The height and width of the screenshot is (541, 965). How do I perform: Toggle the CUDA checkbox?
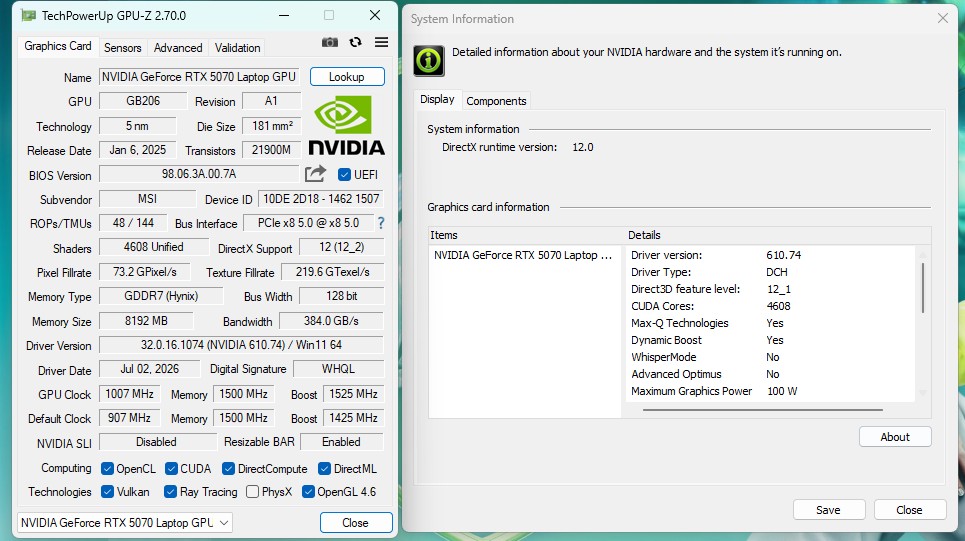[171, 469]
